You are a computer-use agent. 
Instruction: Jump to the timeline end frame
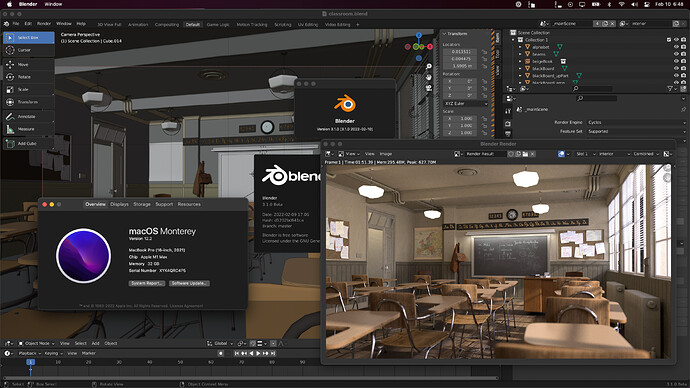(x=273, y=353)
